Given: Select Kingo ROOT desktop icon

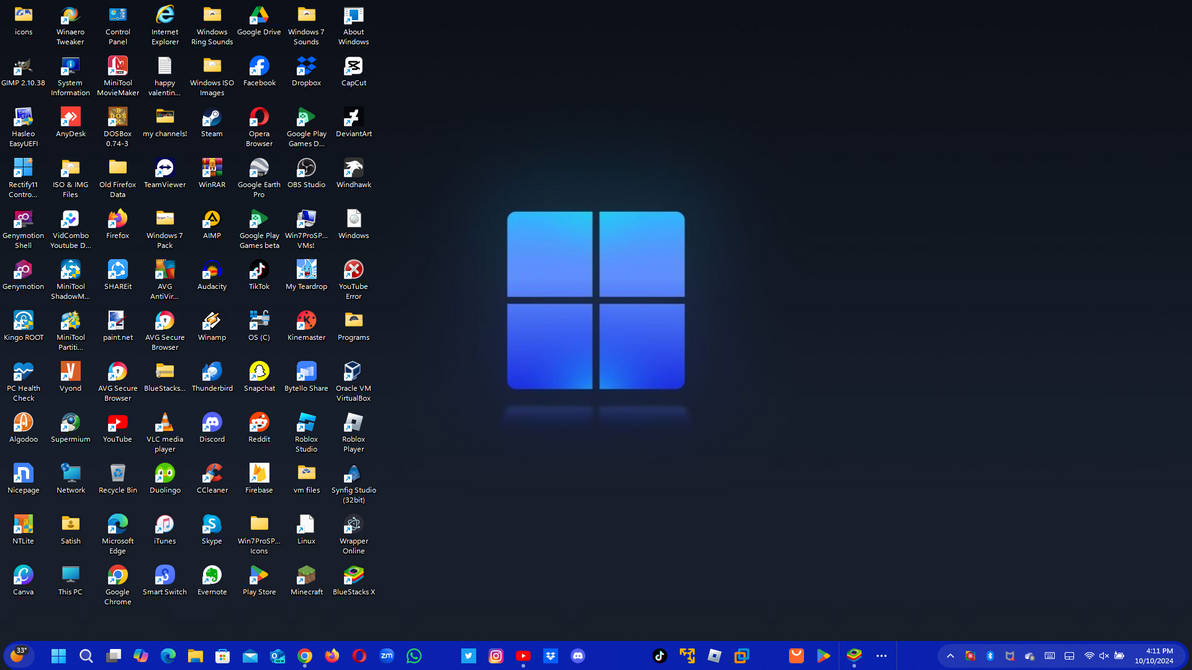Looking at the screenshot, I should (x=23, y=326).
